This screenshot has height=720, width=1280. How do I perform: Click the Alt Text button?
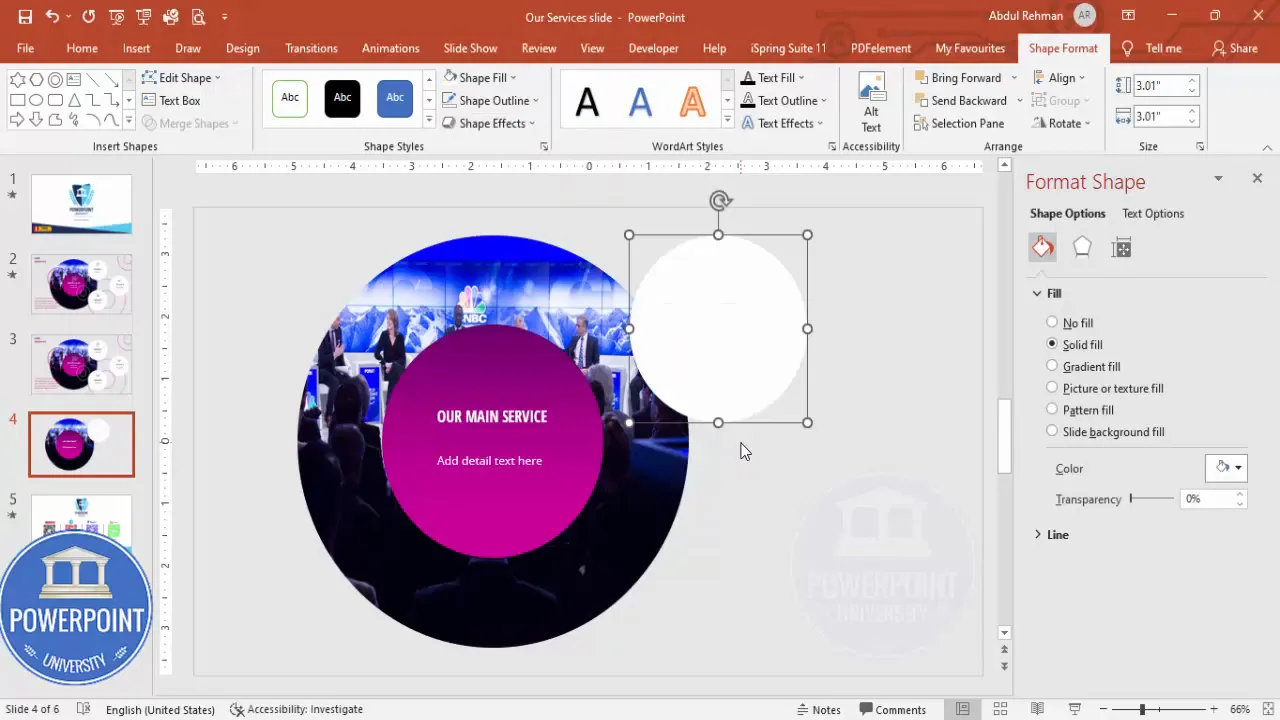tap(871, 102)
